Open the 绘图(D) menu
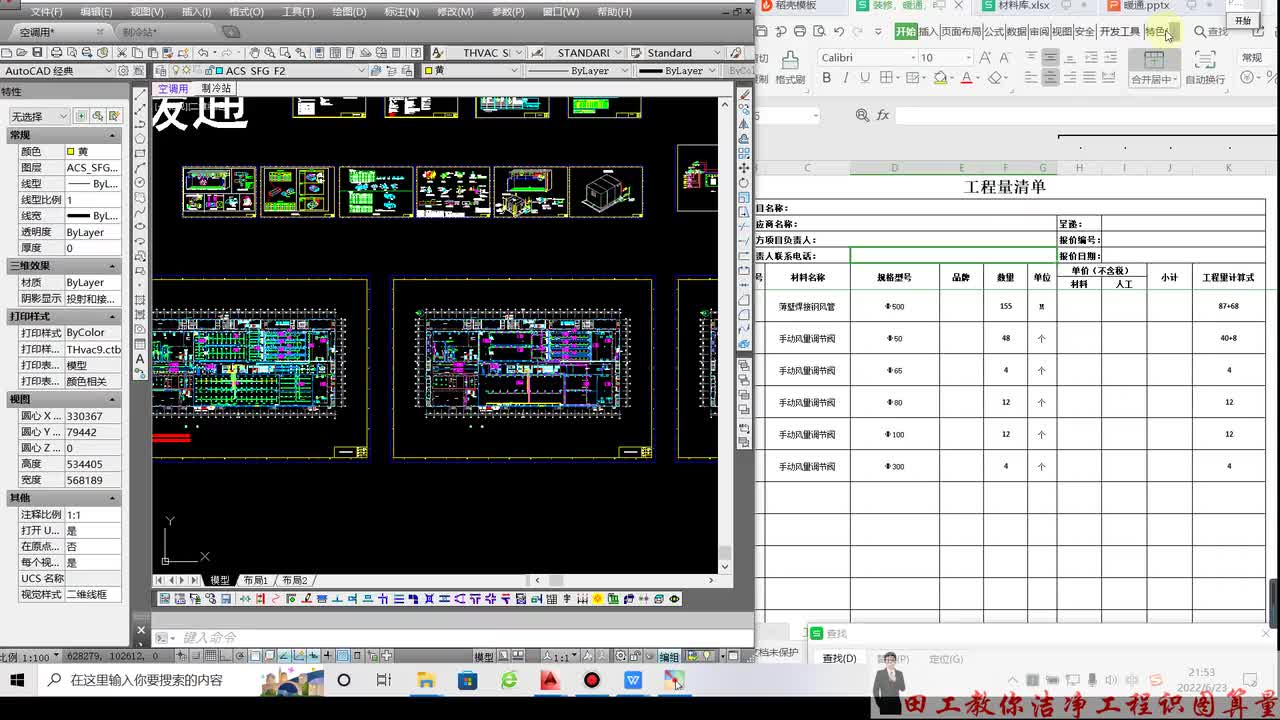The width and height of the screenshot is (1280, 720). pyautogui.click(x=349, y=12)
